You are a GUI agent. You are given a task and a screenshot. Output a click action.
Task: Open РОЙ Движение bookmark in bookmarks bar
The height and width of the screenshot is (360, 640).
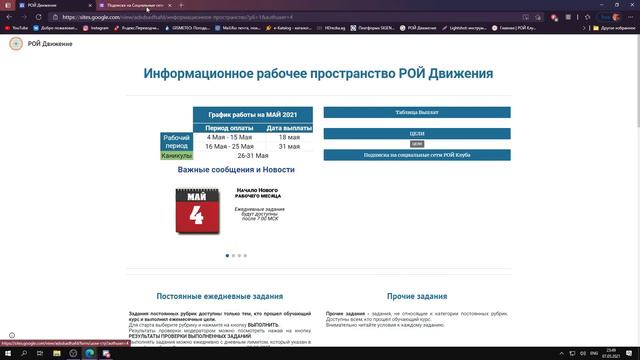[418, 28]
